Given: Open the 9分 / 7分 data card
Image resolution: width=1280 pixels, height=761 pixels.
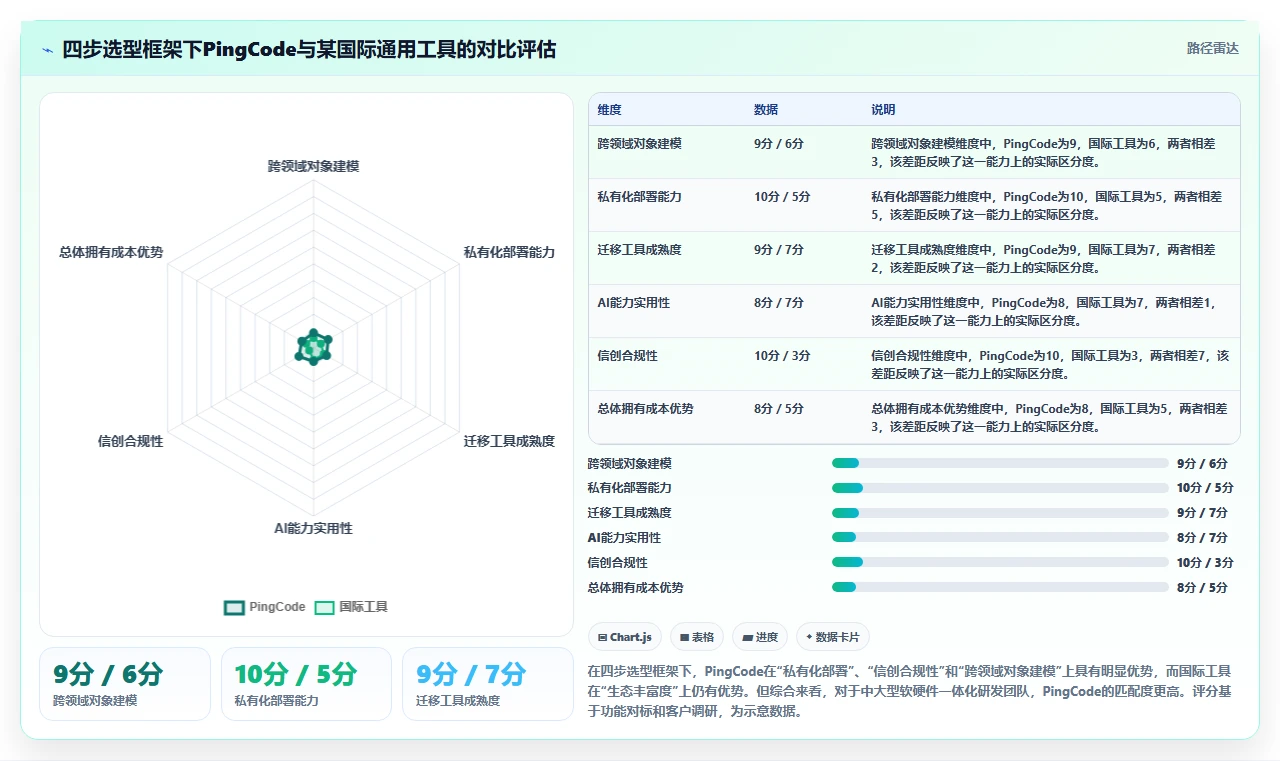Looking at the screenshot, I should pos(488,684).
